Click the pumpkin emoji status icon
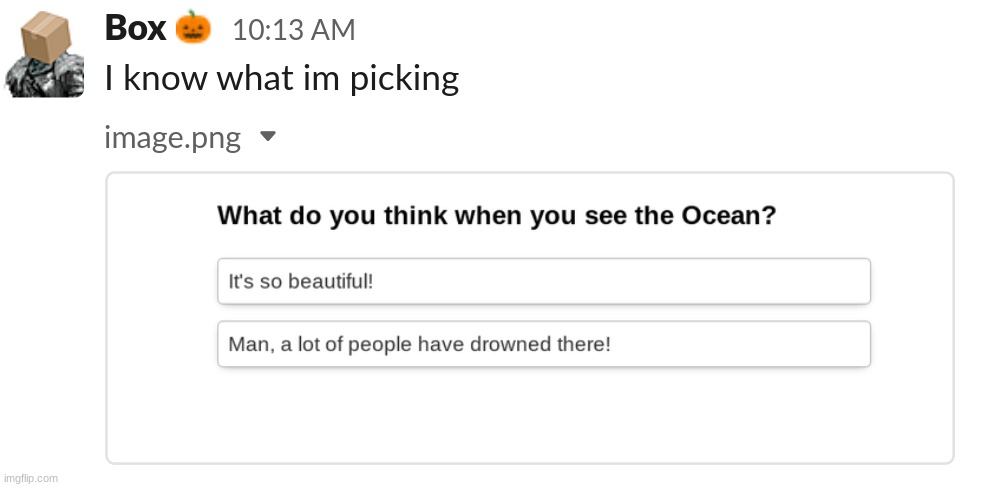Screen dimensions: 988x487 coord(193,28)
